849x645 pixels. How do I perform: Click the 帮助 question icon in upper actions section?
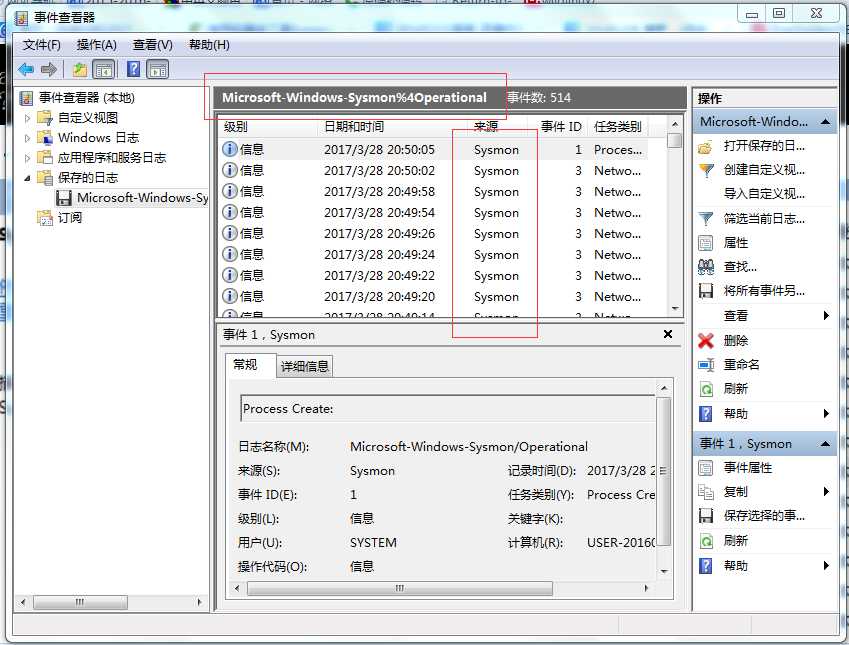pos(706,414)
